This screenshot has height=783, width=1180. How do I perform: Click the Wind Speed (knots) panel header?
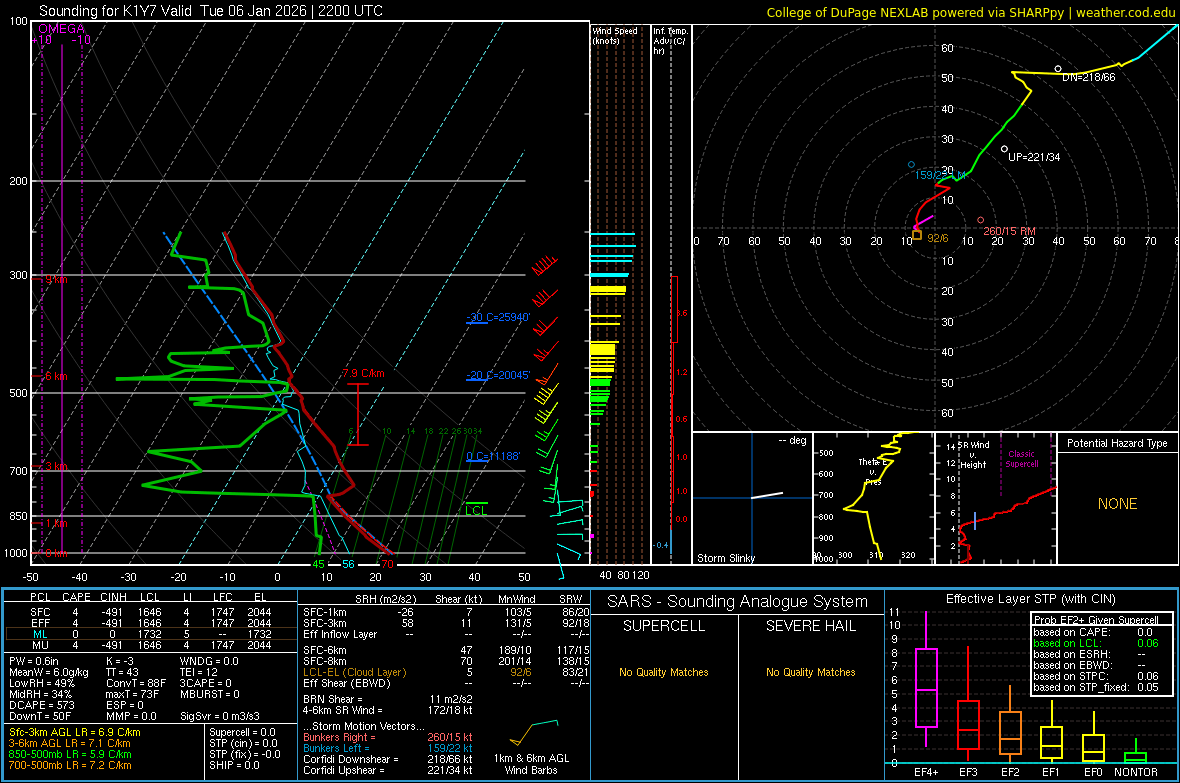(615, 35)
